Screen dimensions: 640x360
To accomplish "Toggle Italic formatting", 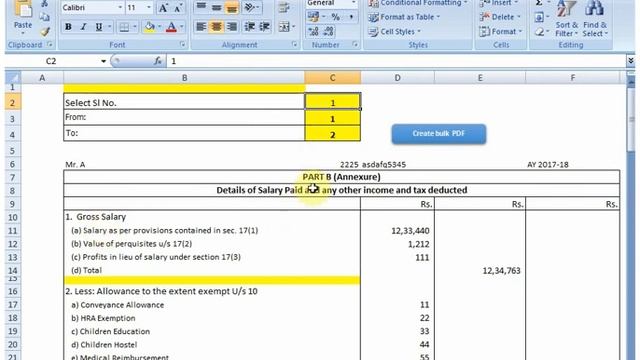I will [x=83, y=27].
